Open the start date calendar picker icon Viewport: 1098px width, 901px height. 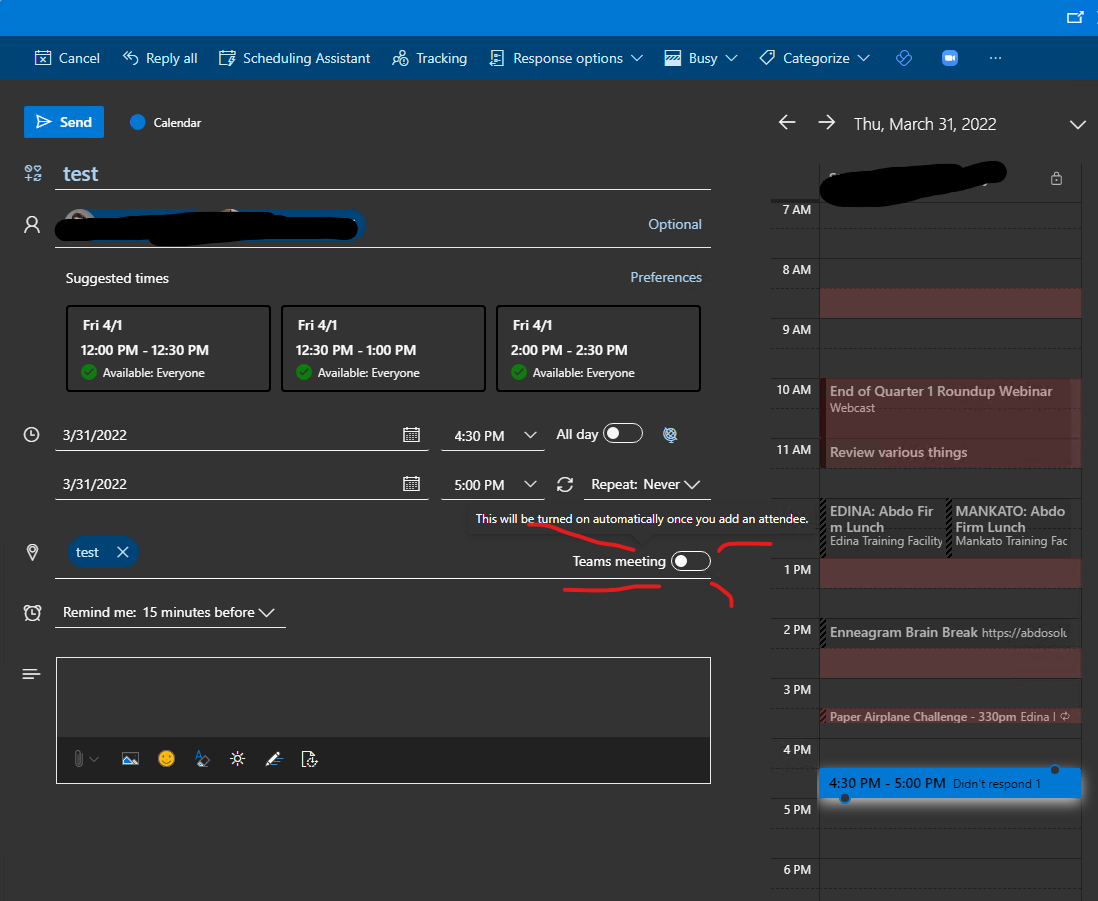(x=412, y=434)
